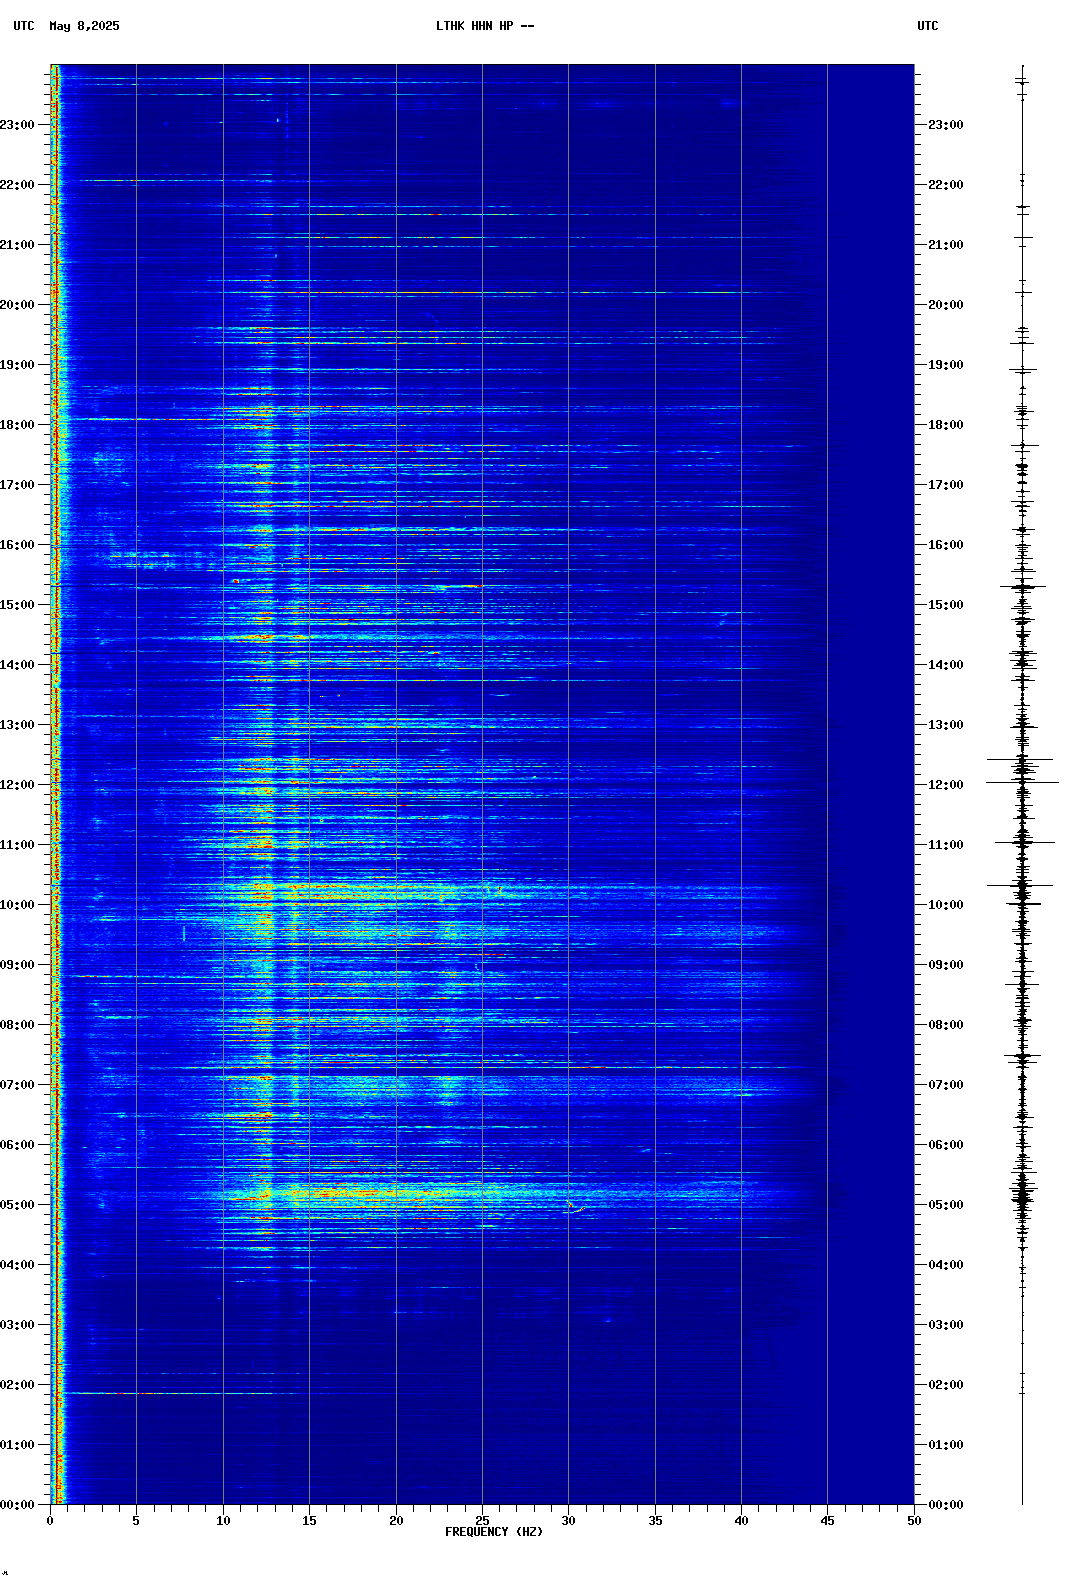The width and height of the screenshot is (1066, 1584).
Task: Click the seismogram waveform trace beside the spectrogram
Action: point(1022,785)
